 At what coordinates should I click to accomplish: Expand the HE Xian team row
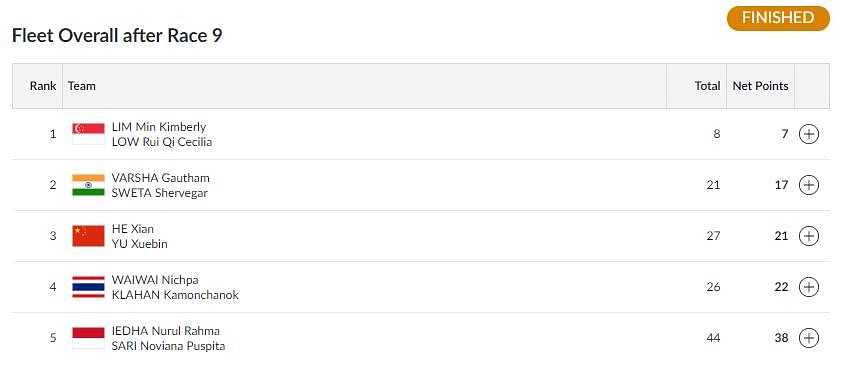click(809, 236)
